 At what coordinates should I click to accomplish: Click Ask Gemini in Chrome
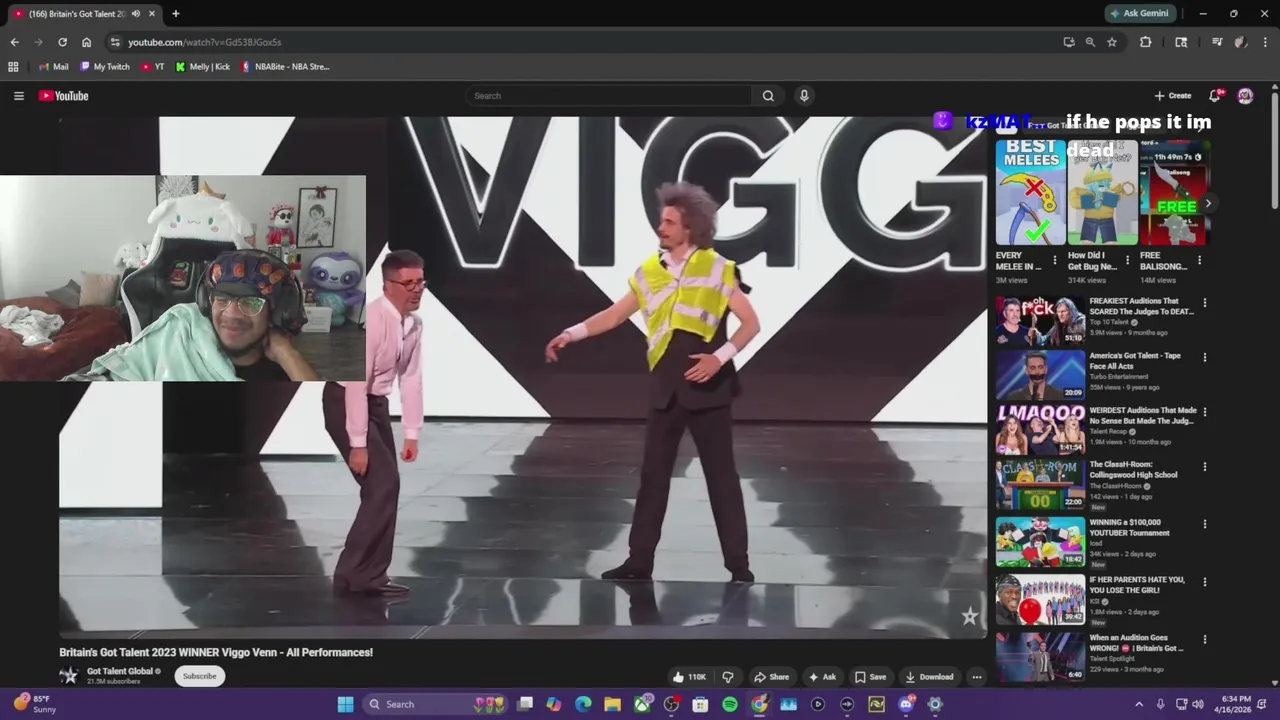pos(1141,14)
